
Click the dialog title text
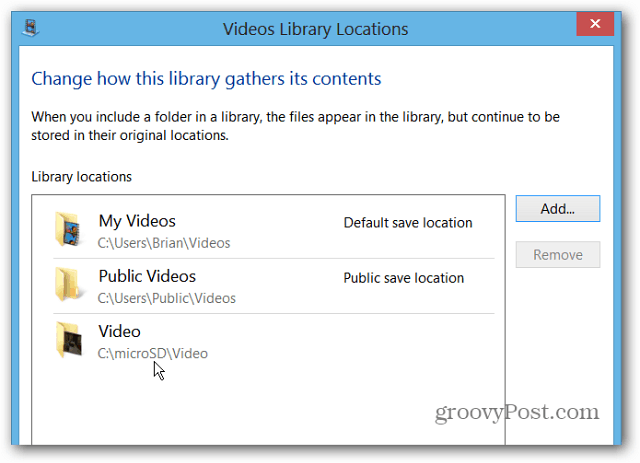(x=316, y=29)
